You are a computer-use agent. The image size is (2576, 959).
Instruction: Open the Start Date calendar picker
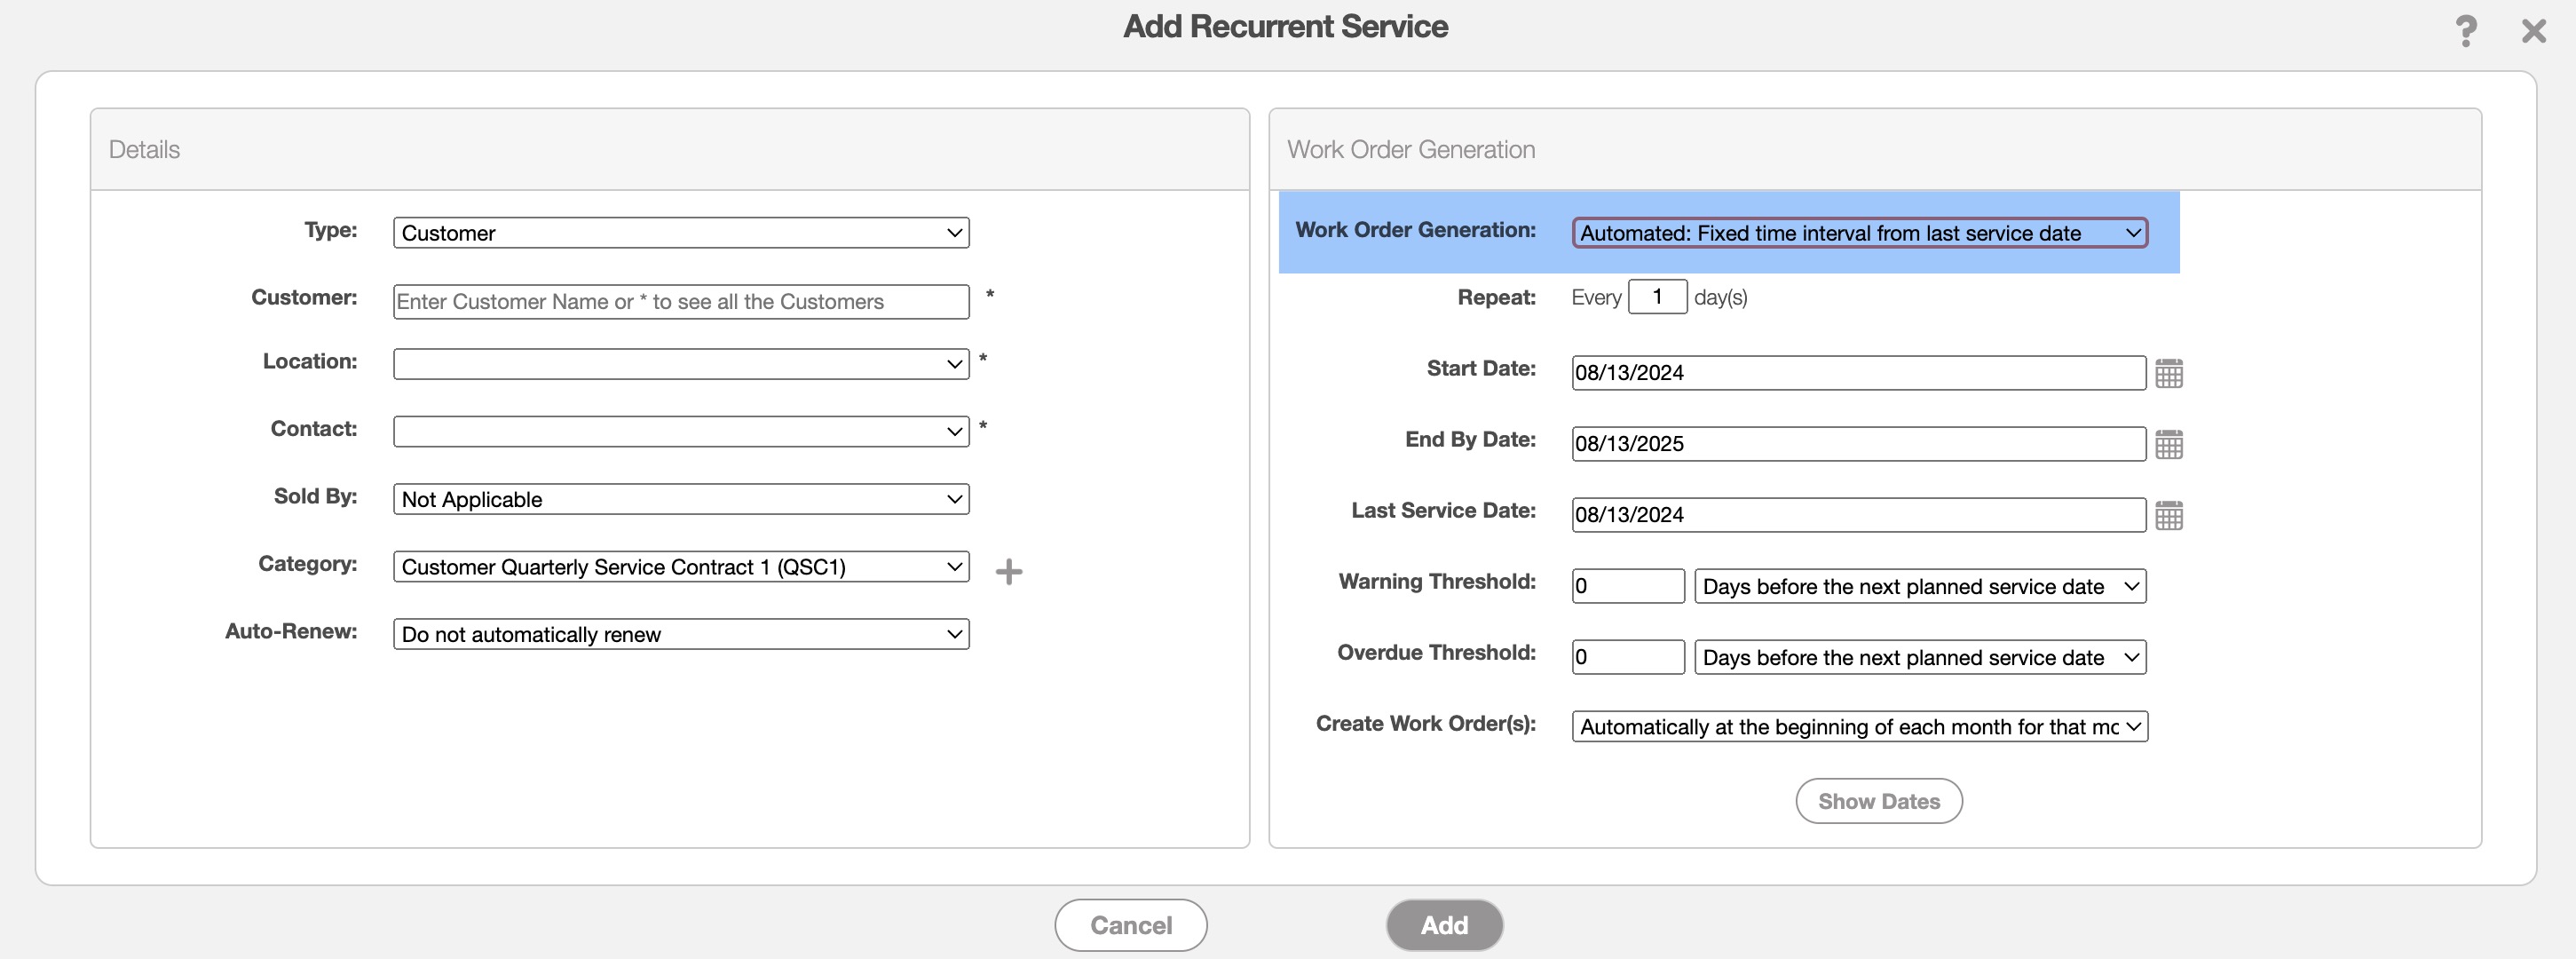coord(2168,373)
